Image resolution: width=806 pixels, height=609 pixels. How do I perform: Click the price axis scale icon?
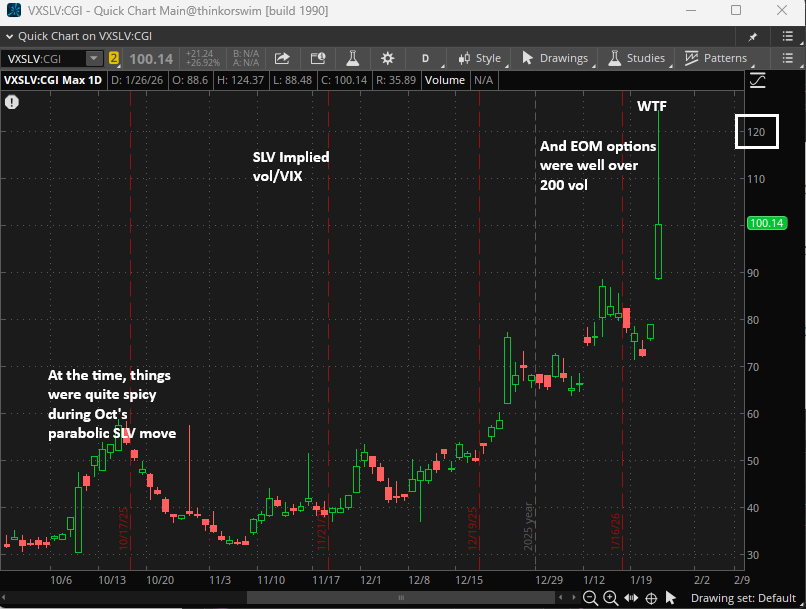coord(757,81)
